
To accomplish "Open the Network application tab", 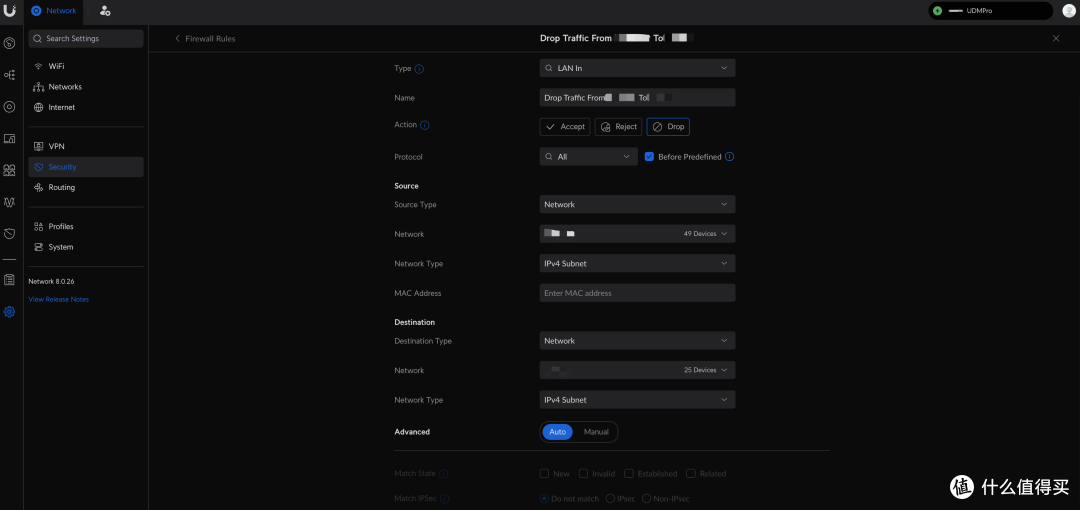I will click(54, 11).
